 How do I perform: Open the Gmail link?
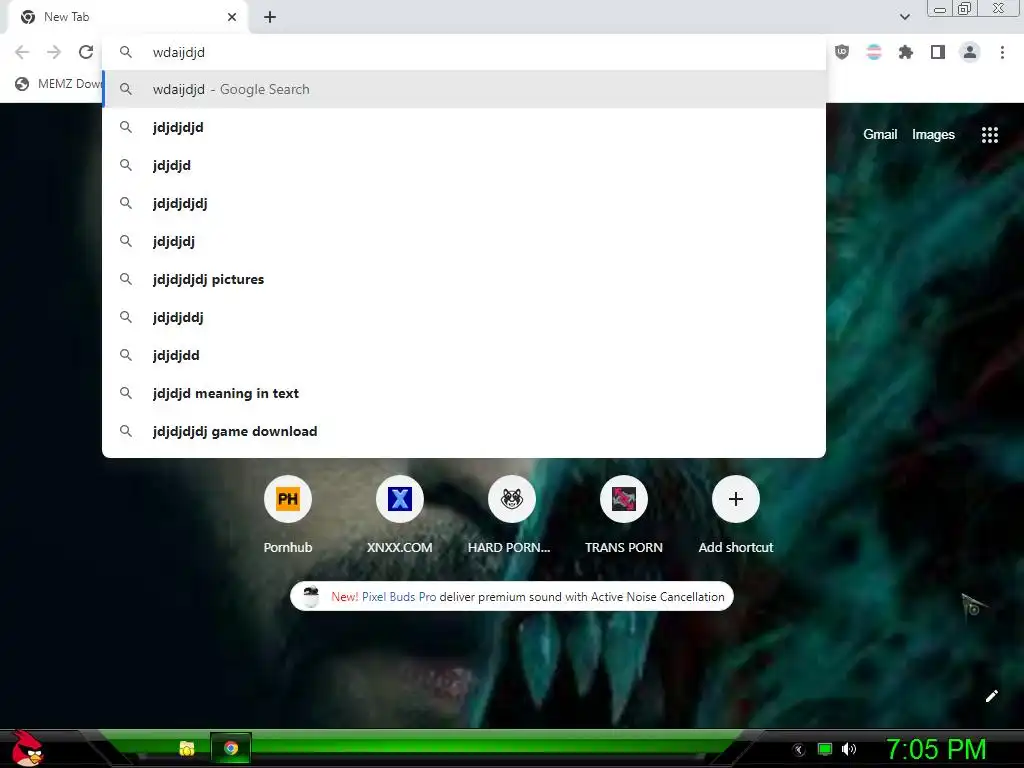coord(880,135)
